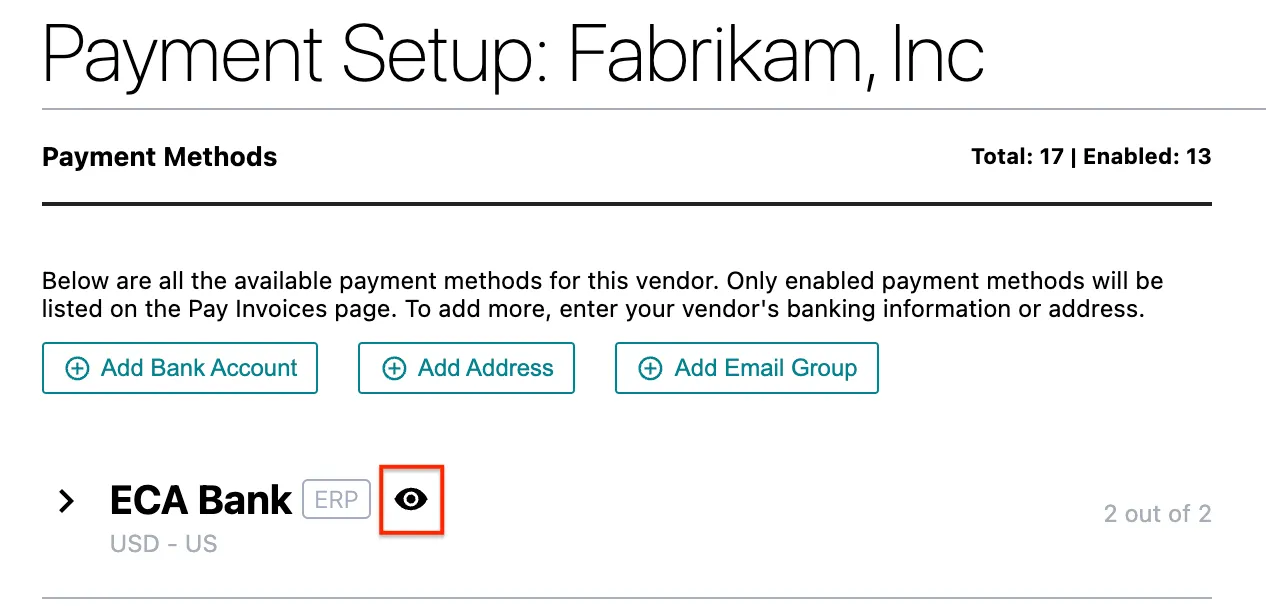Viewport: 1266px width, 606px height.
Task: Click the 'Total: 17' summary text
Action: click(x=1017, y=157)
